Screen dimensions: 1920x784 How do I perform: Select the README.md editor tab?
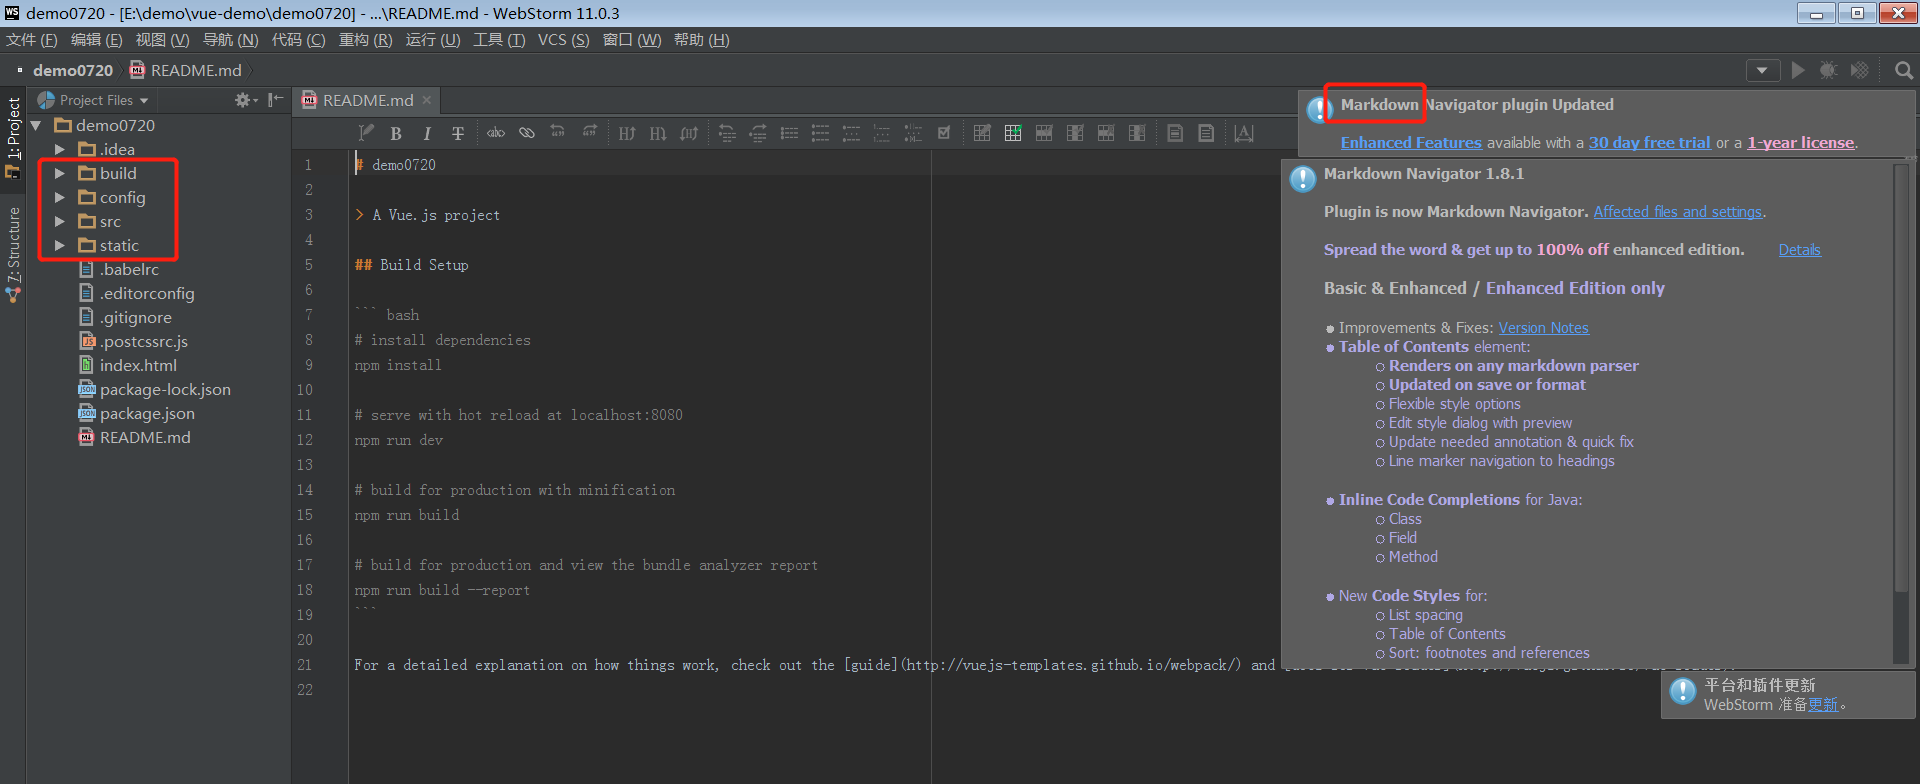click(x=367, y=100)
